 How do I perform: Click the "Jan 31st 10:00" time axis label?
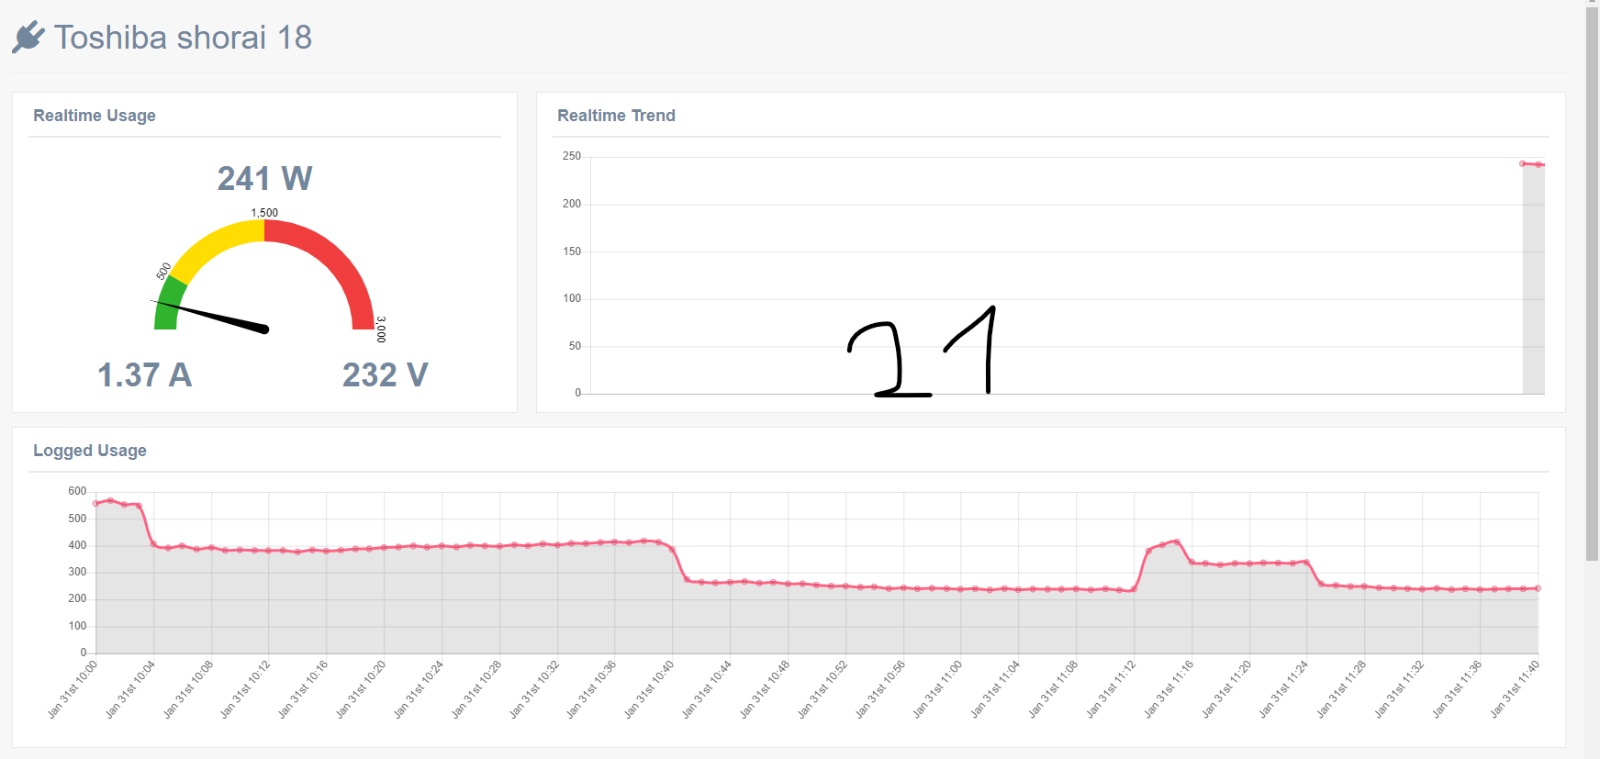[73, 689]
